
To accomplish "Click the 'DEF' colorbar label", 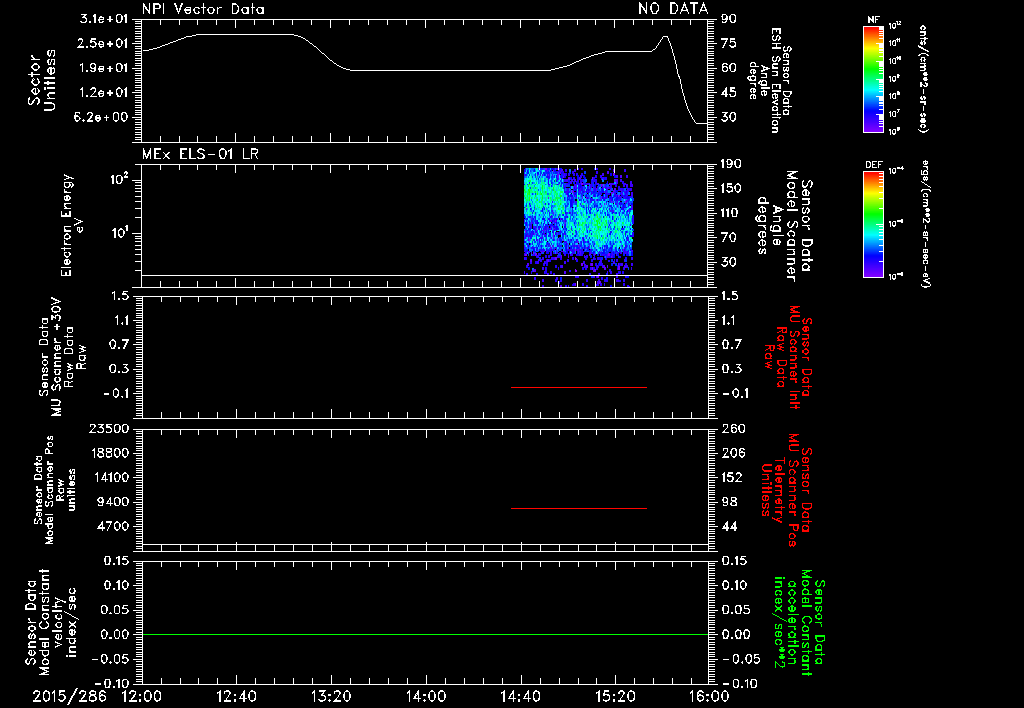I will tap(873, 165).
